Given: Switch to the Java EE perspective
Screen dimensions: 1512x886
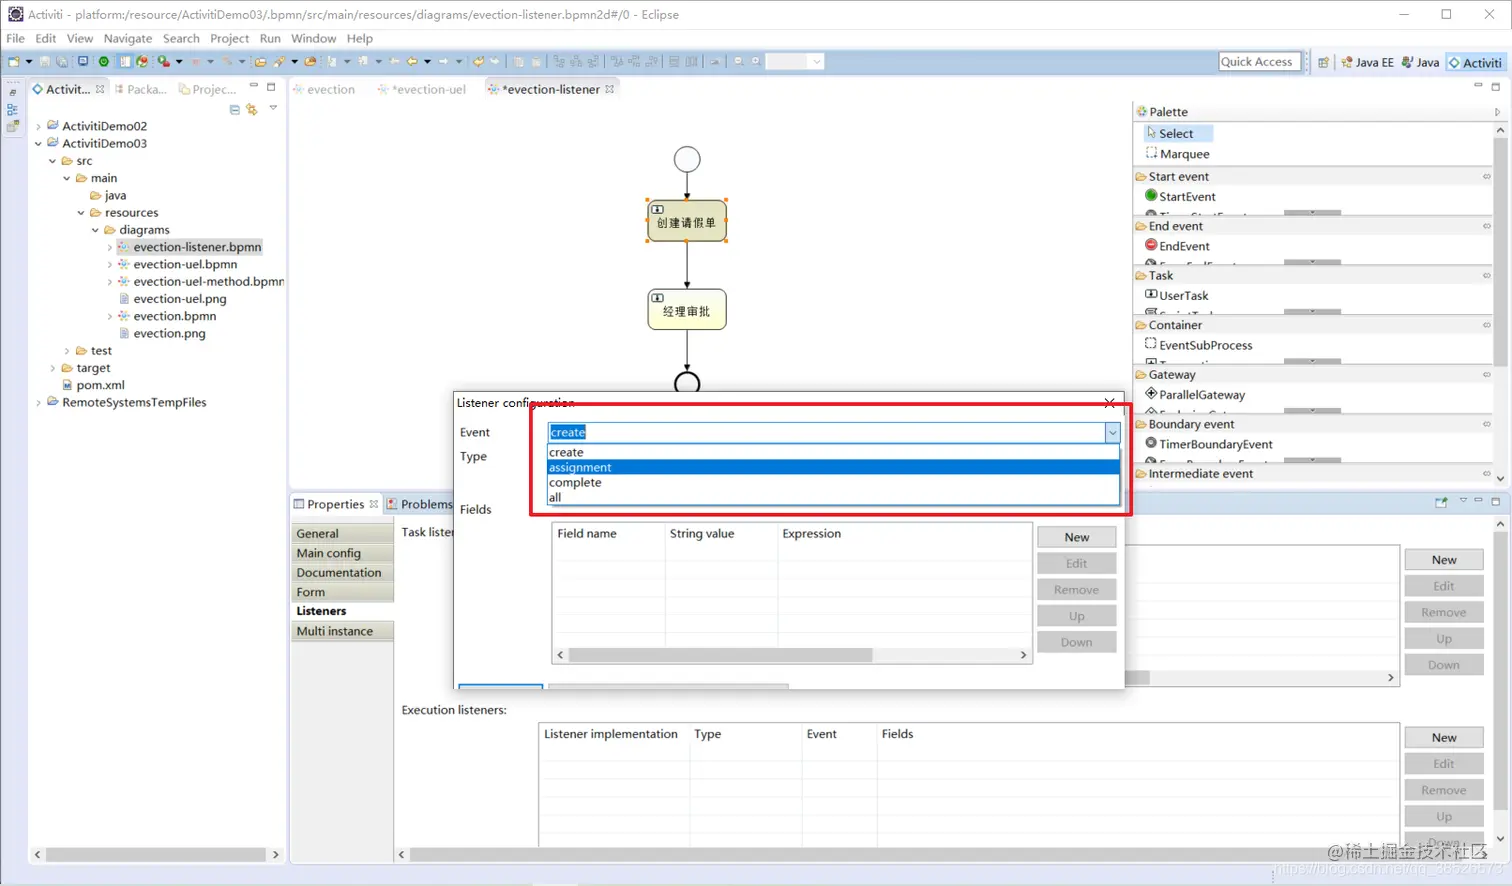Looking at the screenshot, I should 1367,62.
